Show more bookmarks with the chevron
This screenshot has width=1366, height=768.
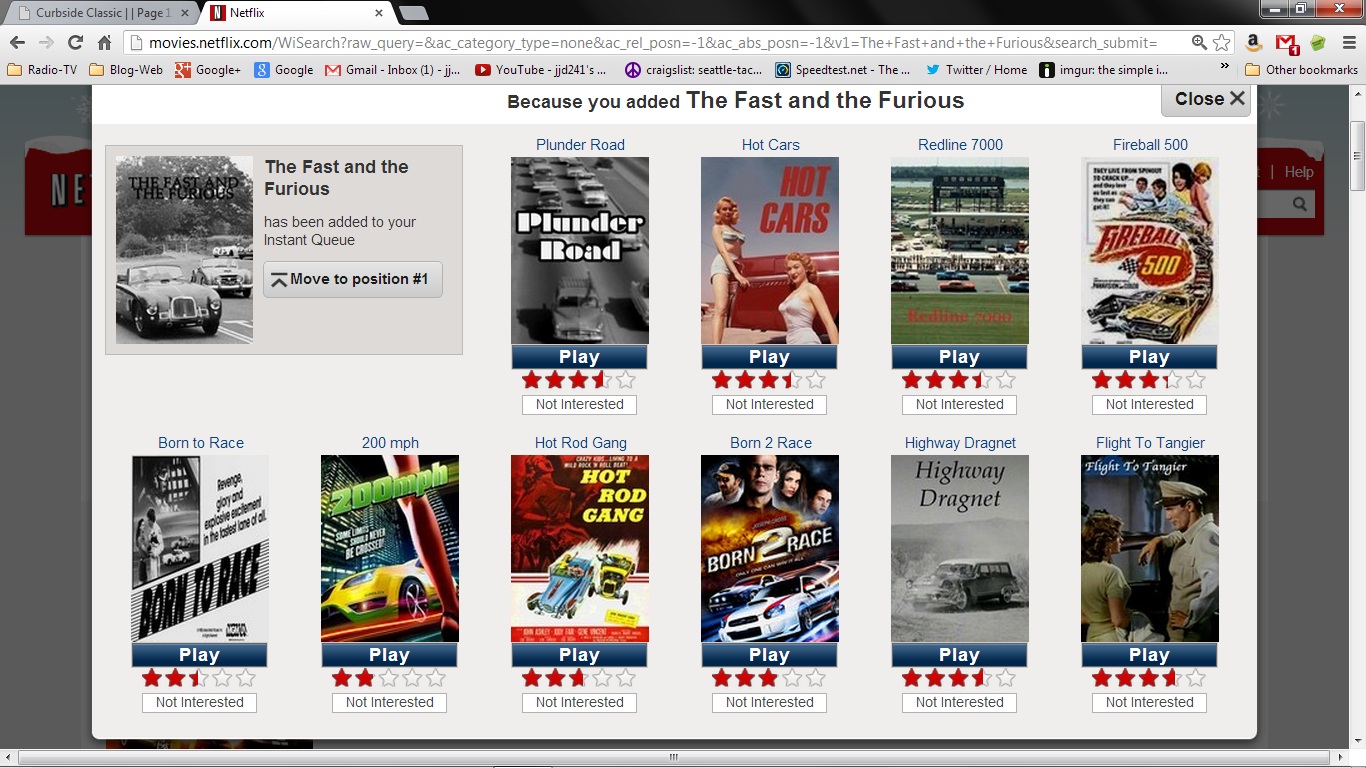(x=1225, y=67)
